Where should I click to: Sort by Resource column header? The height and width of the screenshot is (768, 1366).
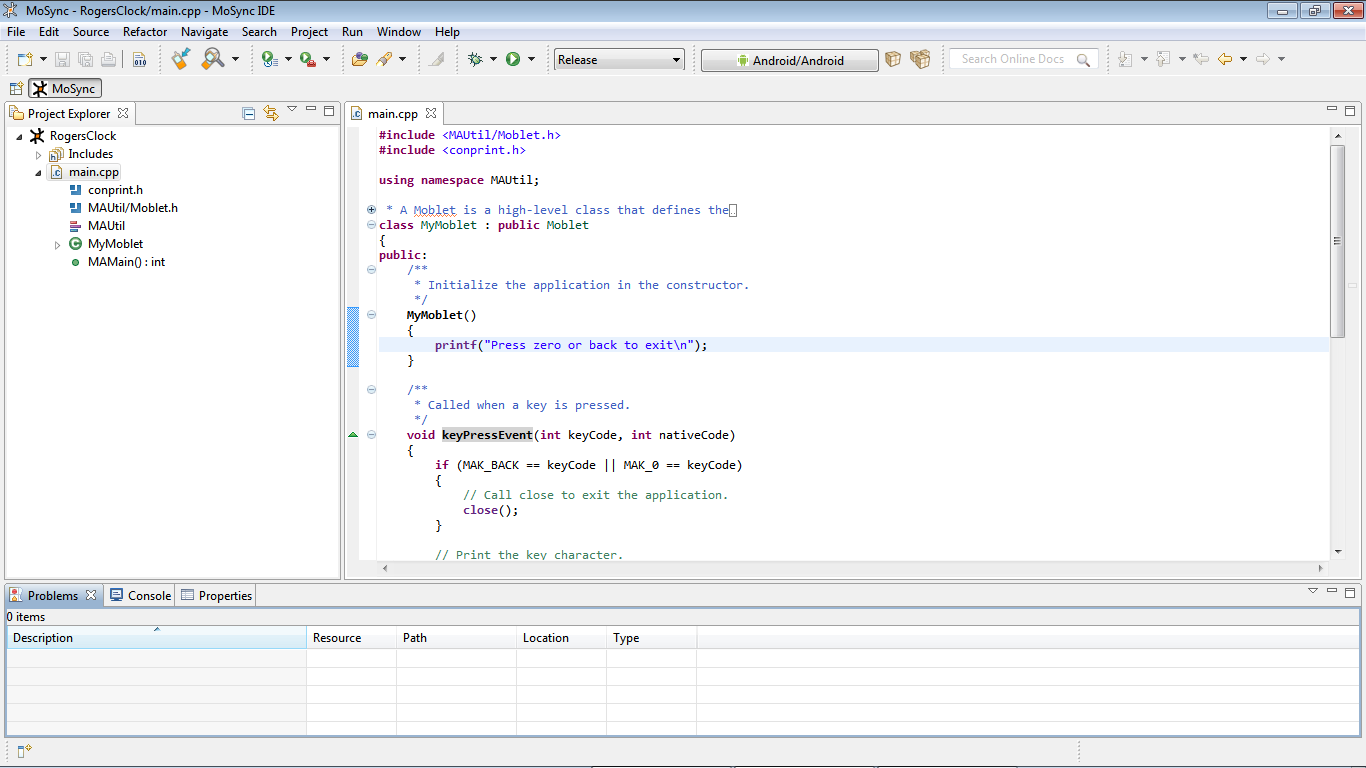351,638
